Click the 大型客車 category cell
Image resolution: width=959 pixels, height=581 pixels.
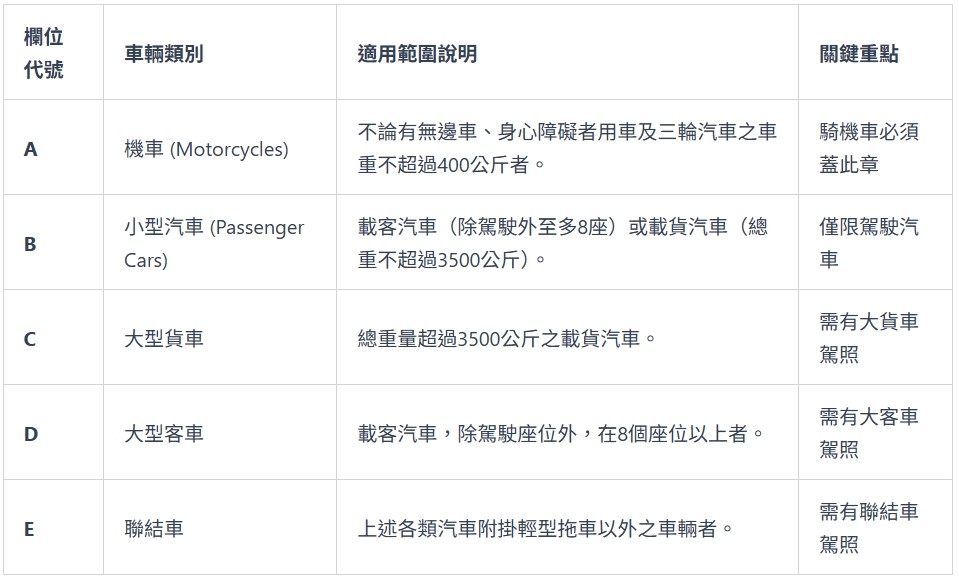163,434
